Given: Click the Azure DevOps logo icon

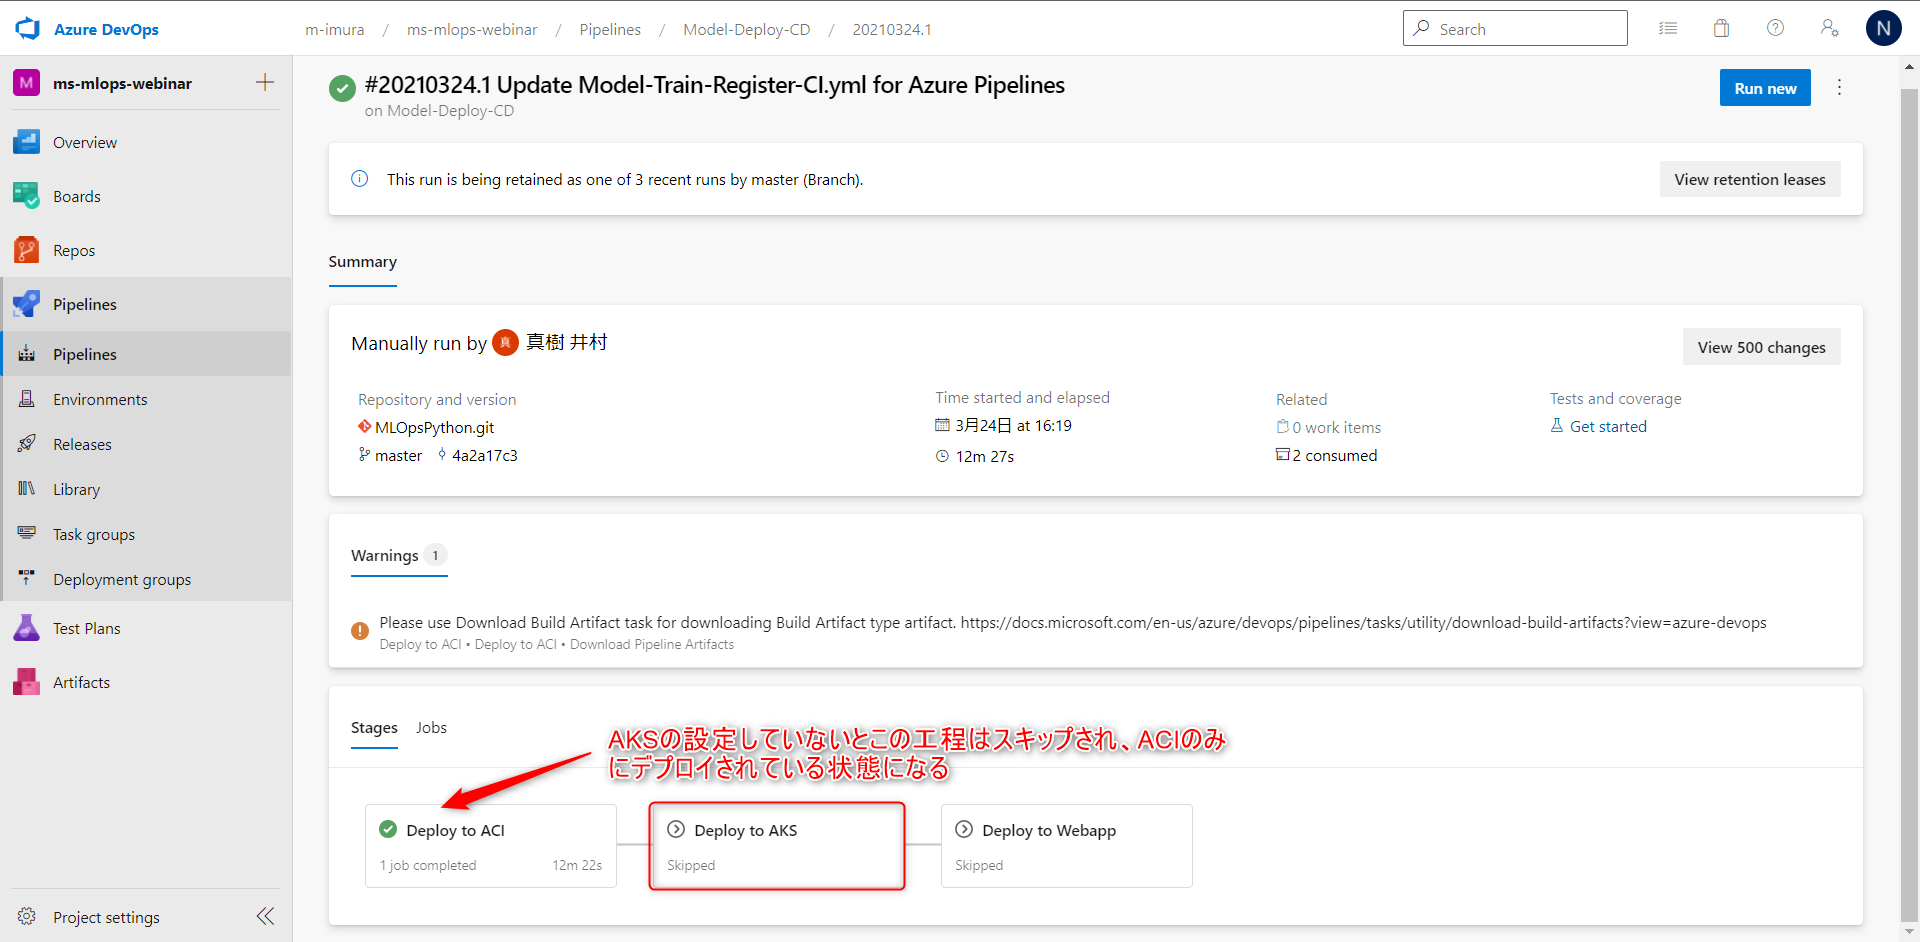Looking at the screenshot, I should pyautogui.click(x=27, y=28).
